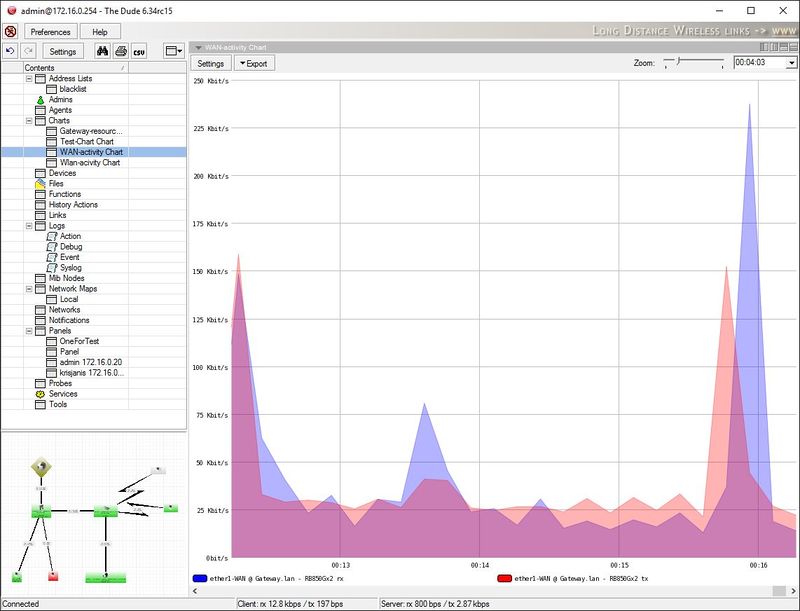800x611 pixels.
Task: Collapse the Charts tree branch
Action: (x=29, y=121)
